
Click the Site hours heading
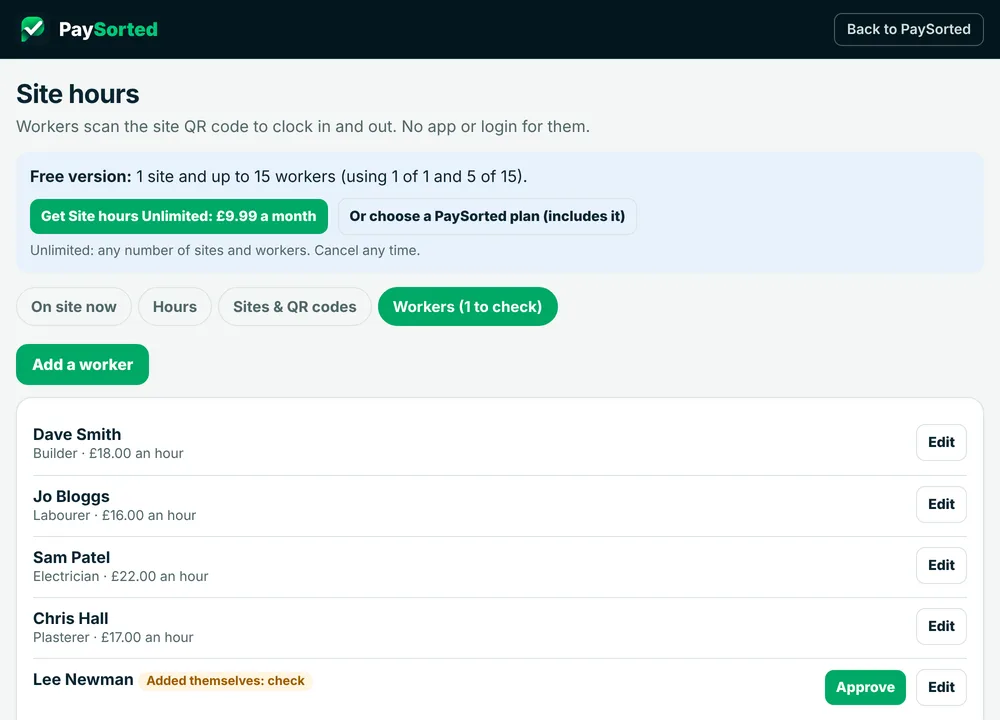[78, 94]
